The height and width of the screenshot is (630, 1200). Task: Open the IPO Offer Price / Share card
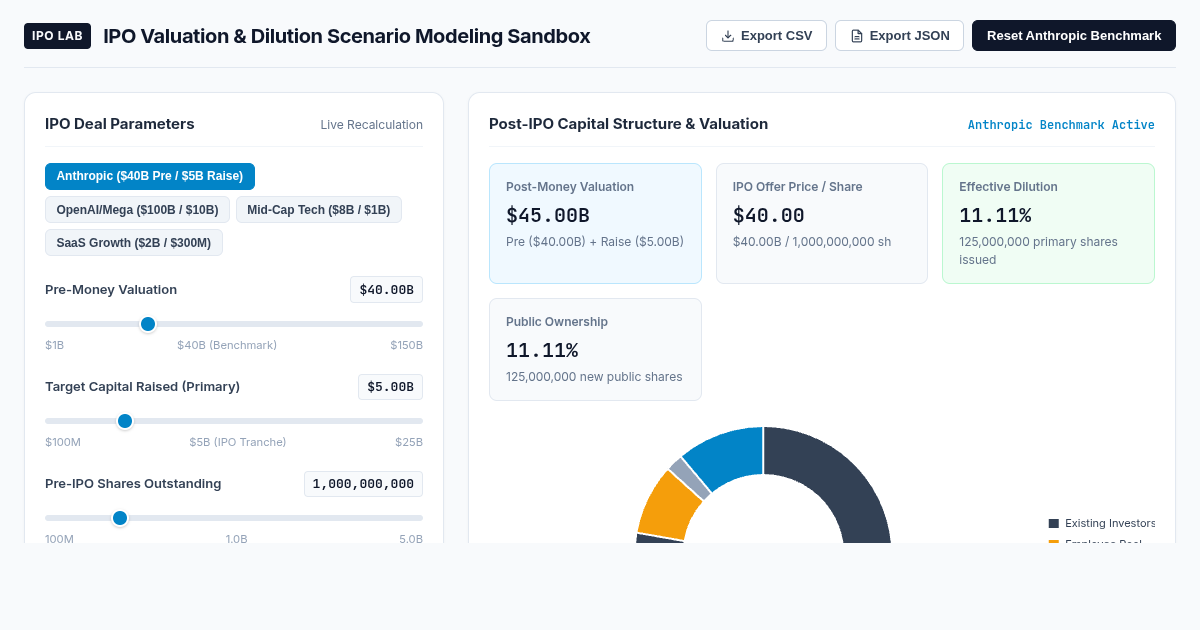(x=822, y=223)
